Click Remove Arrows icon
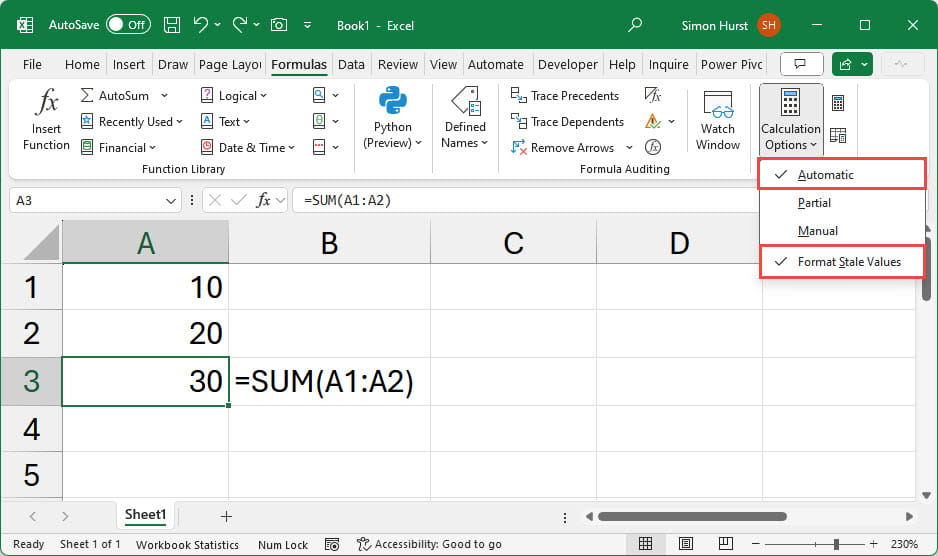 (x=519, y=147)
